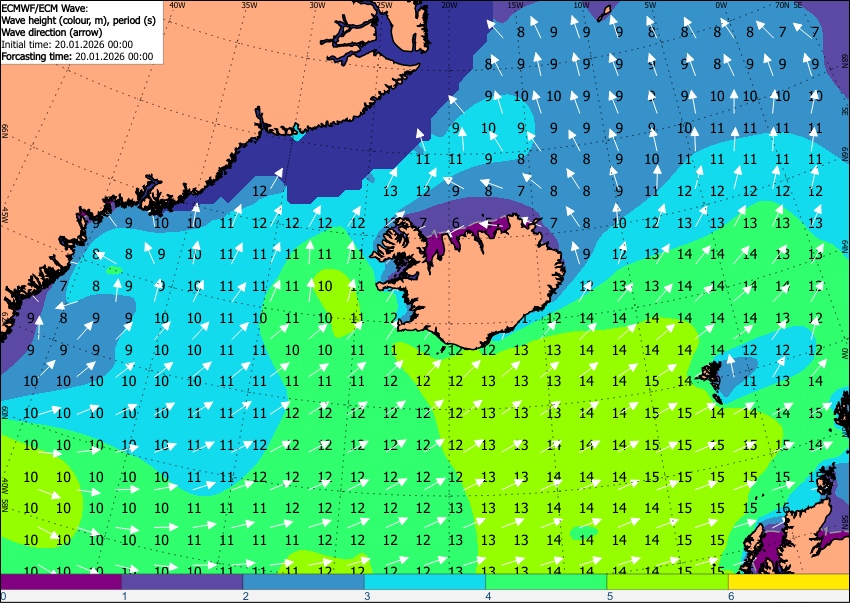Image resolution: width=850 pixels, height=603 pixels.
Task: Click the lime 5–6 m legend swatch
Action: pos(668,582)
